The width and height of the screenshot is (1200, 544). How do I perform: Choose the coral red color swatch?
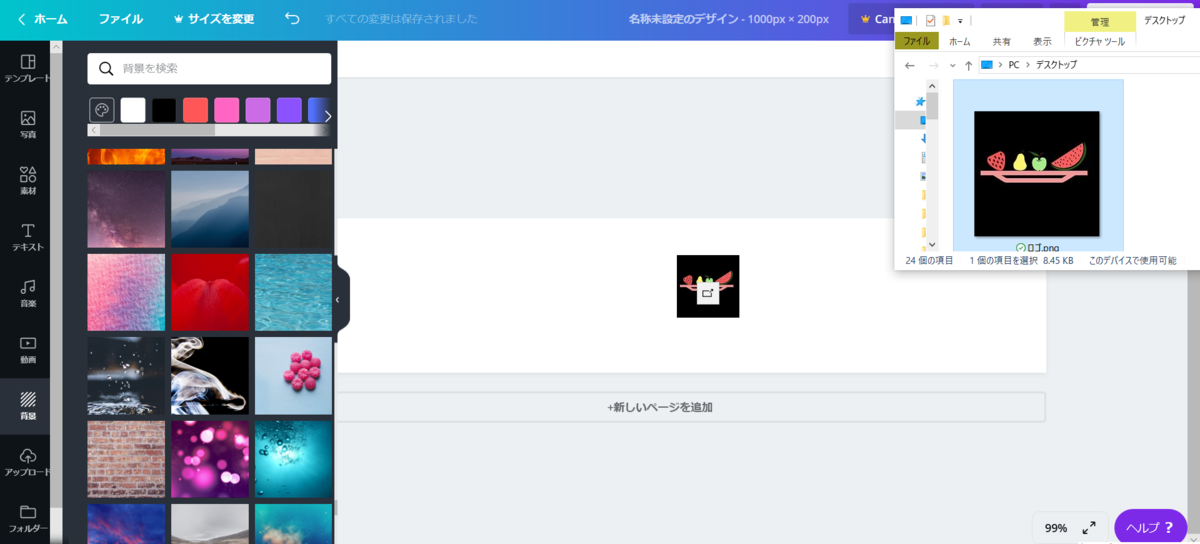pos(195,110)
